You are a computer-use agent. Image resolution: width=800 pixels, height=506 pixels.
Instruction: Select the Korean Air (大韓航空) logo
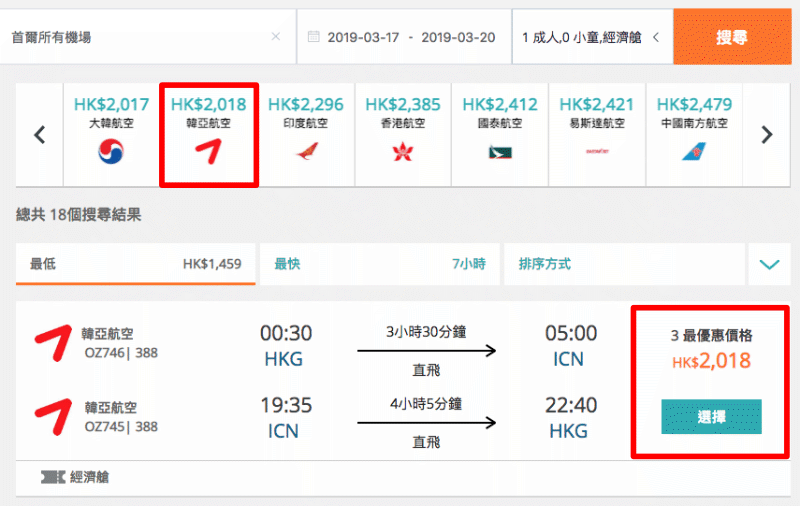click(111, 151)
